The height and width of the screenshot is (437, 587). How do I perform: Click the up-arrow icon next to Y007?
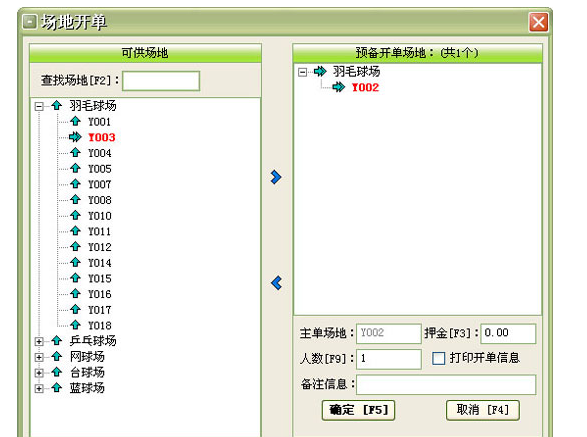[x=75, y=184]
